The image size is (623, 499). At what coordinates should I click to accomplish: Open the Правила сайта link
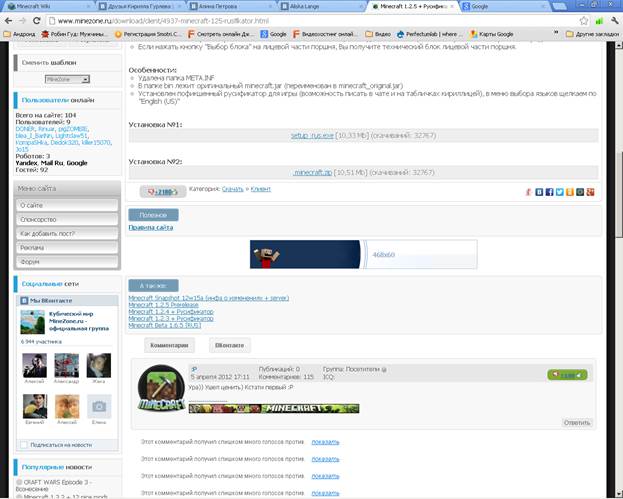(x=151, y=228)
